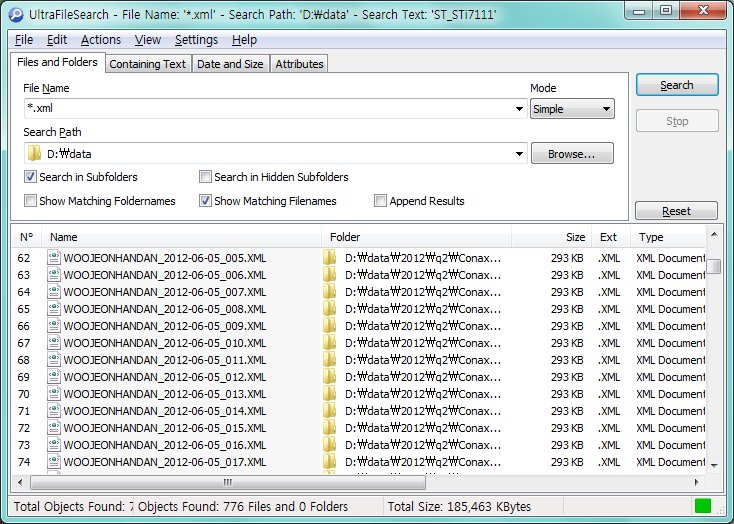Click folder icon in row 68

[x=330, y=360]
